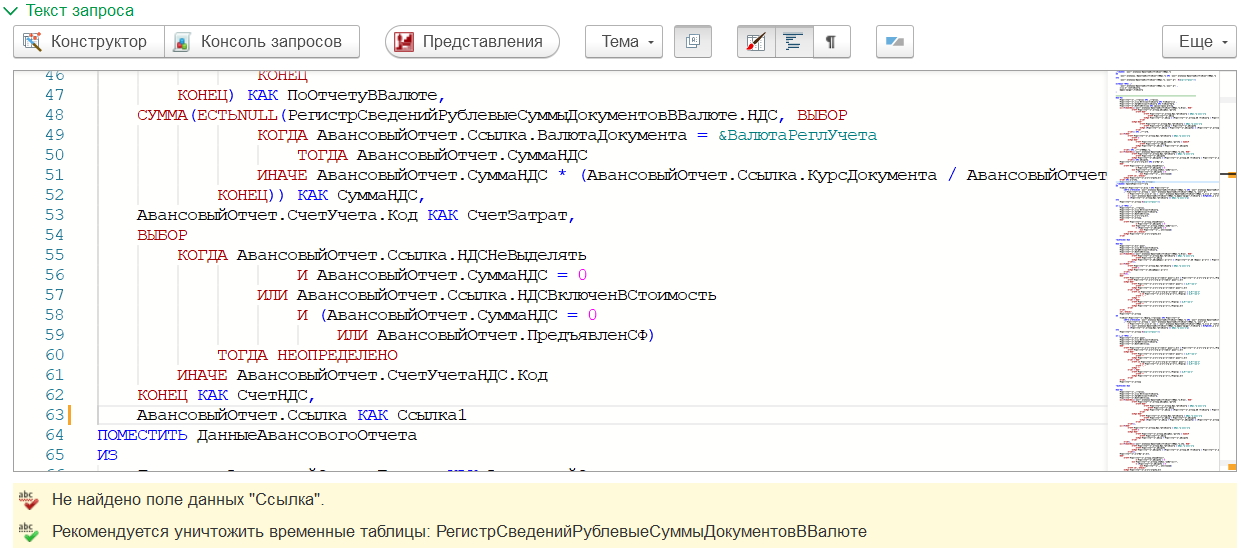Screen dimensions: 1241x551
Task: Click the Консоль запросов chart icon
Action: click(x=182, y=42)
